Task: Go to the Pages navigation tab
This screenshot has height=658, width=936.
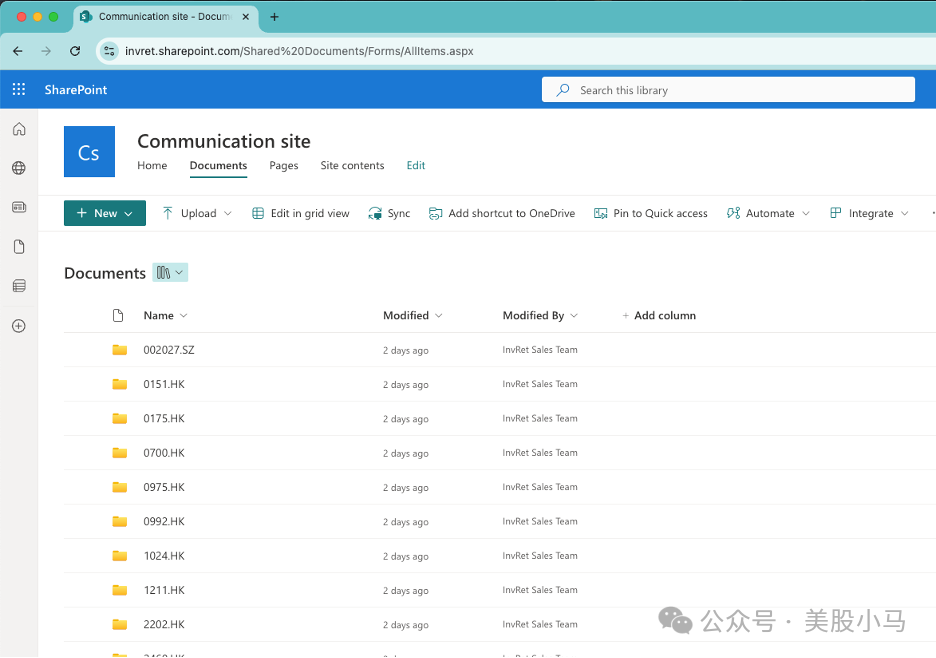Action: [284, 165]
